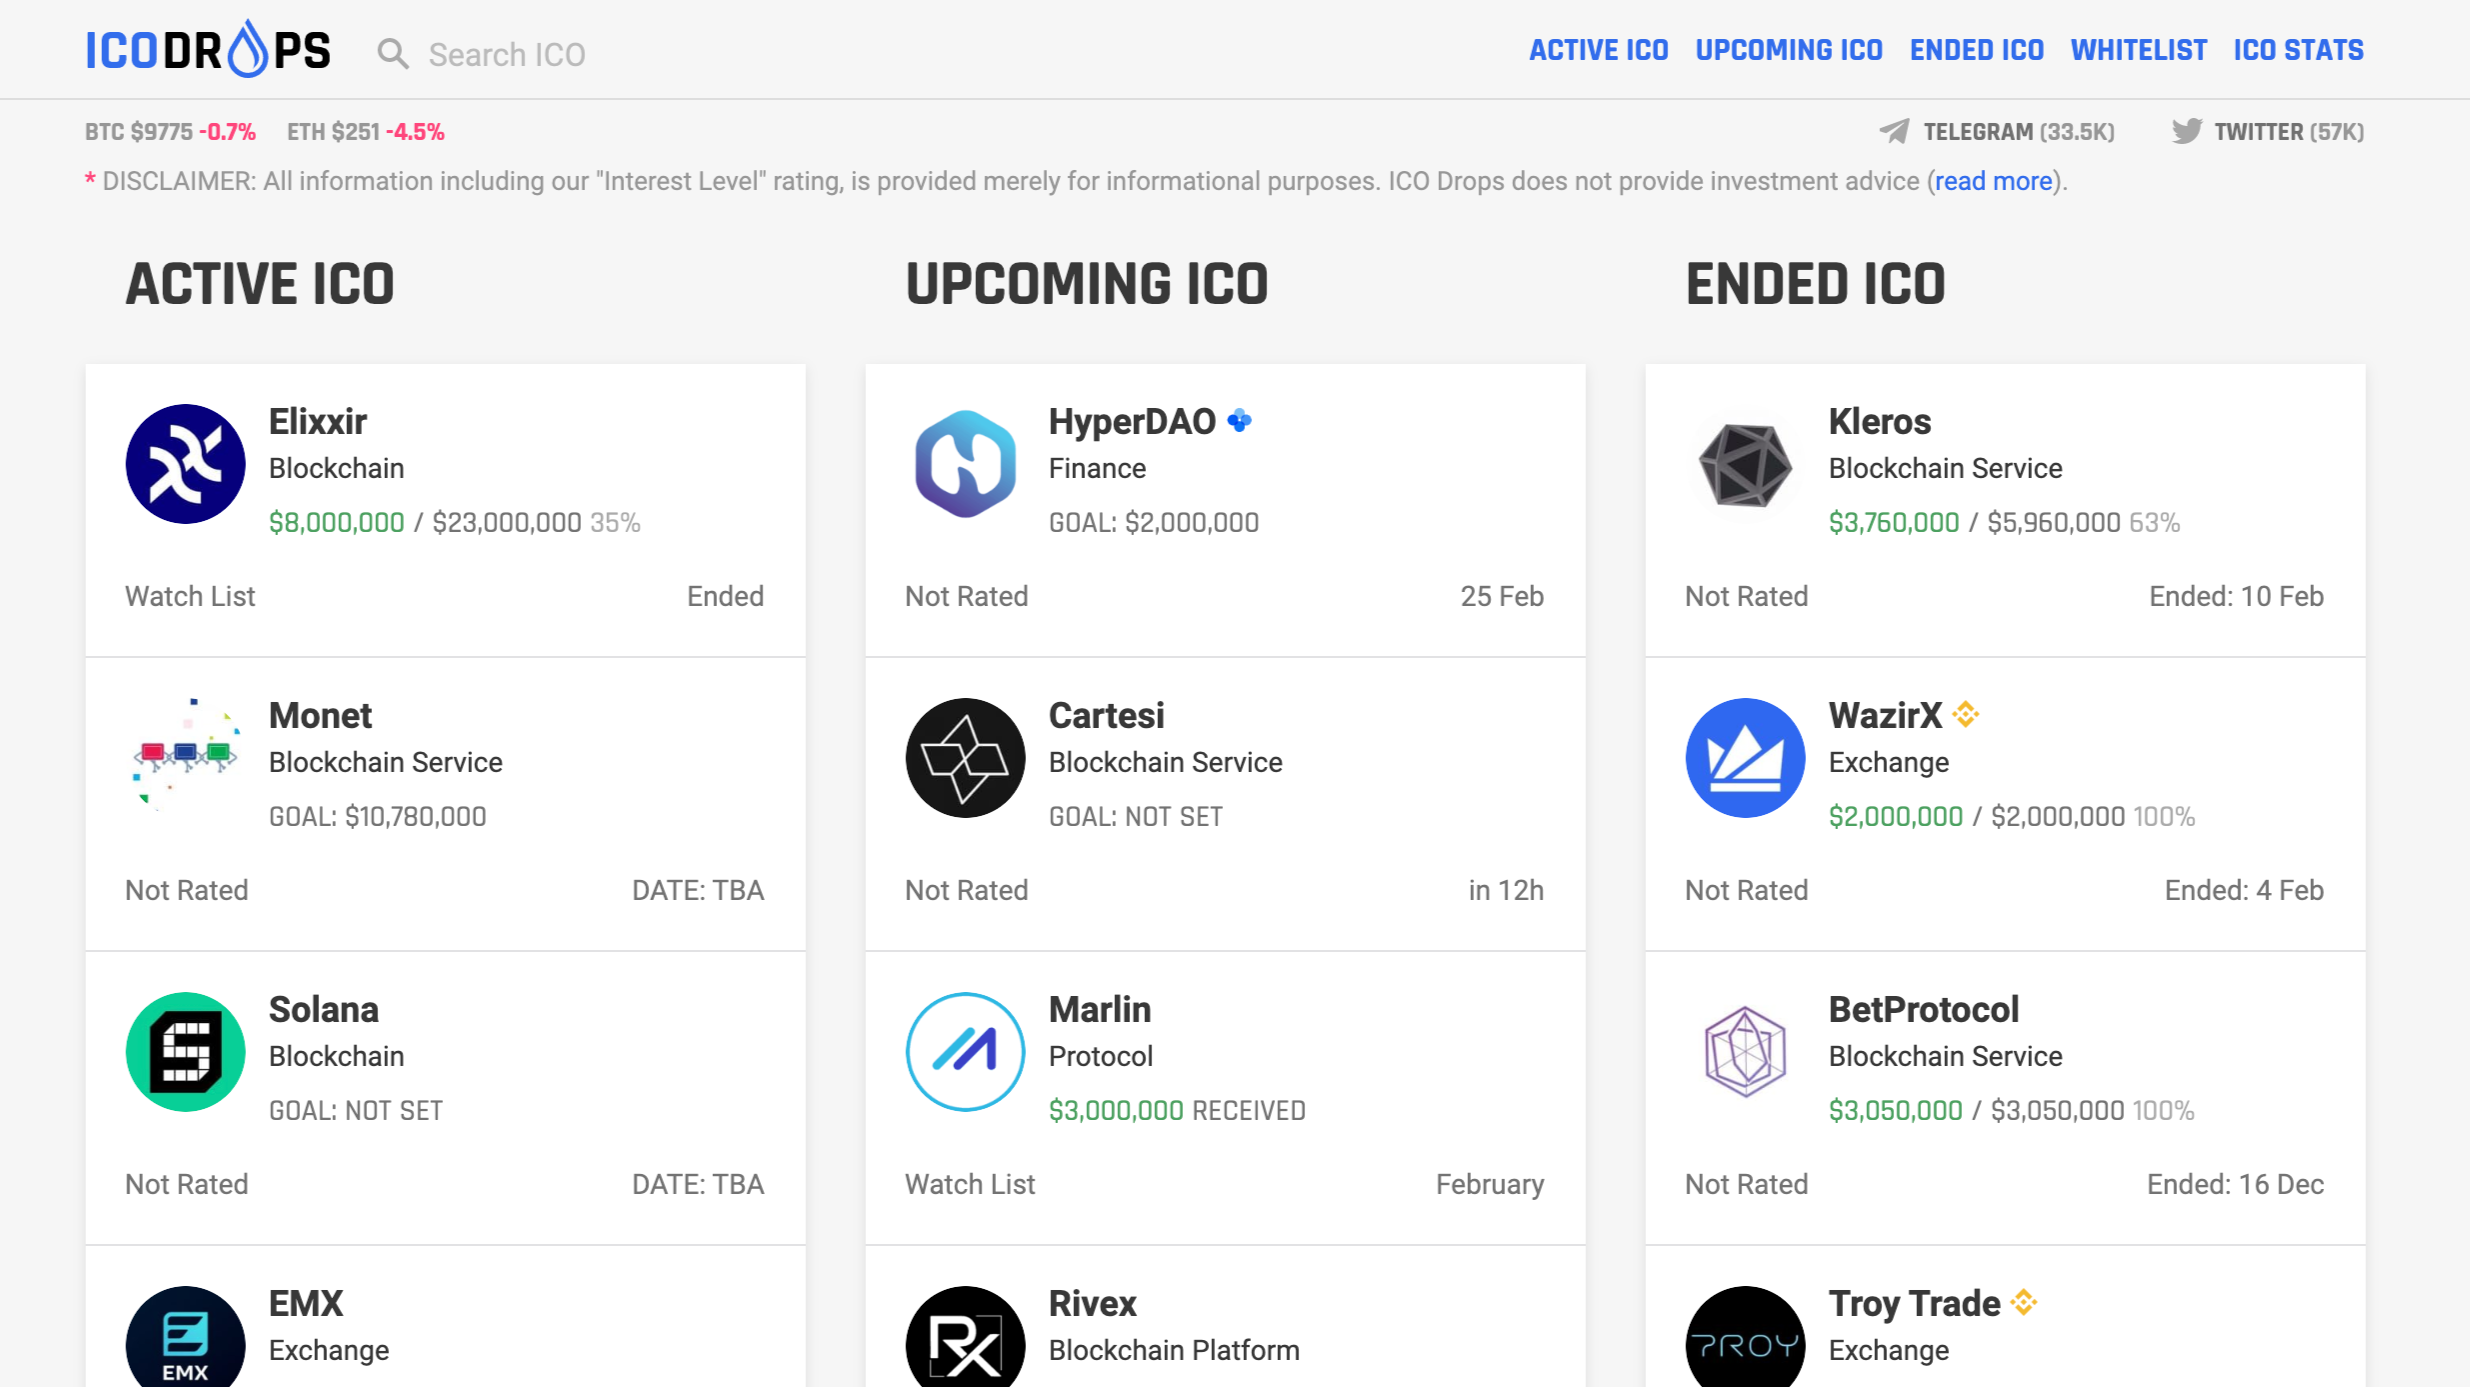Open the WazirX project title

pyautogui.click(x=1886, y=716)
